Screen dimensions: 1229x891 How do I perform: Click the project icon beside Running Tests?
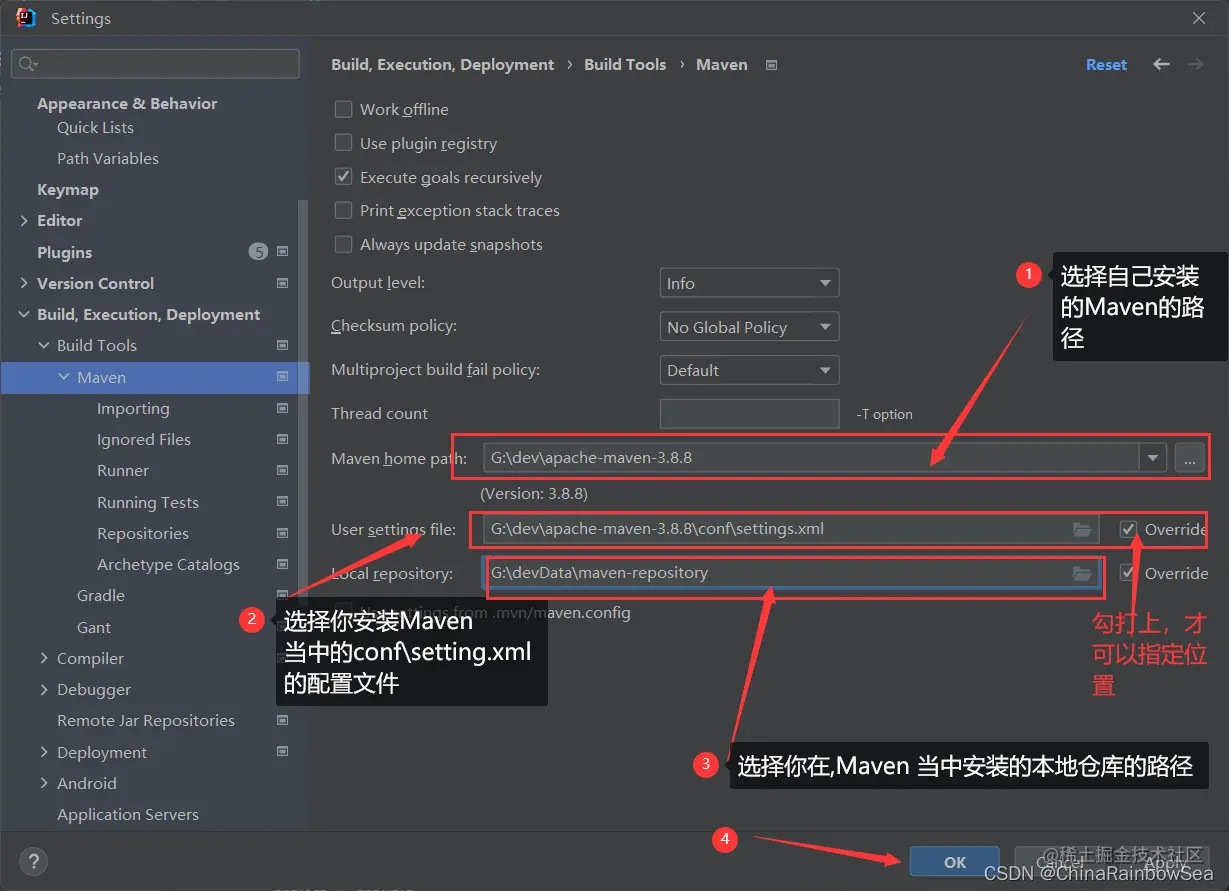click(282, 502)
